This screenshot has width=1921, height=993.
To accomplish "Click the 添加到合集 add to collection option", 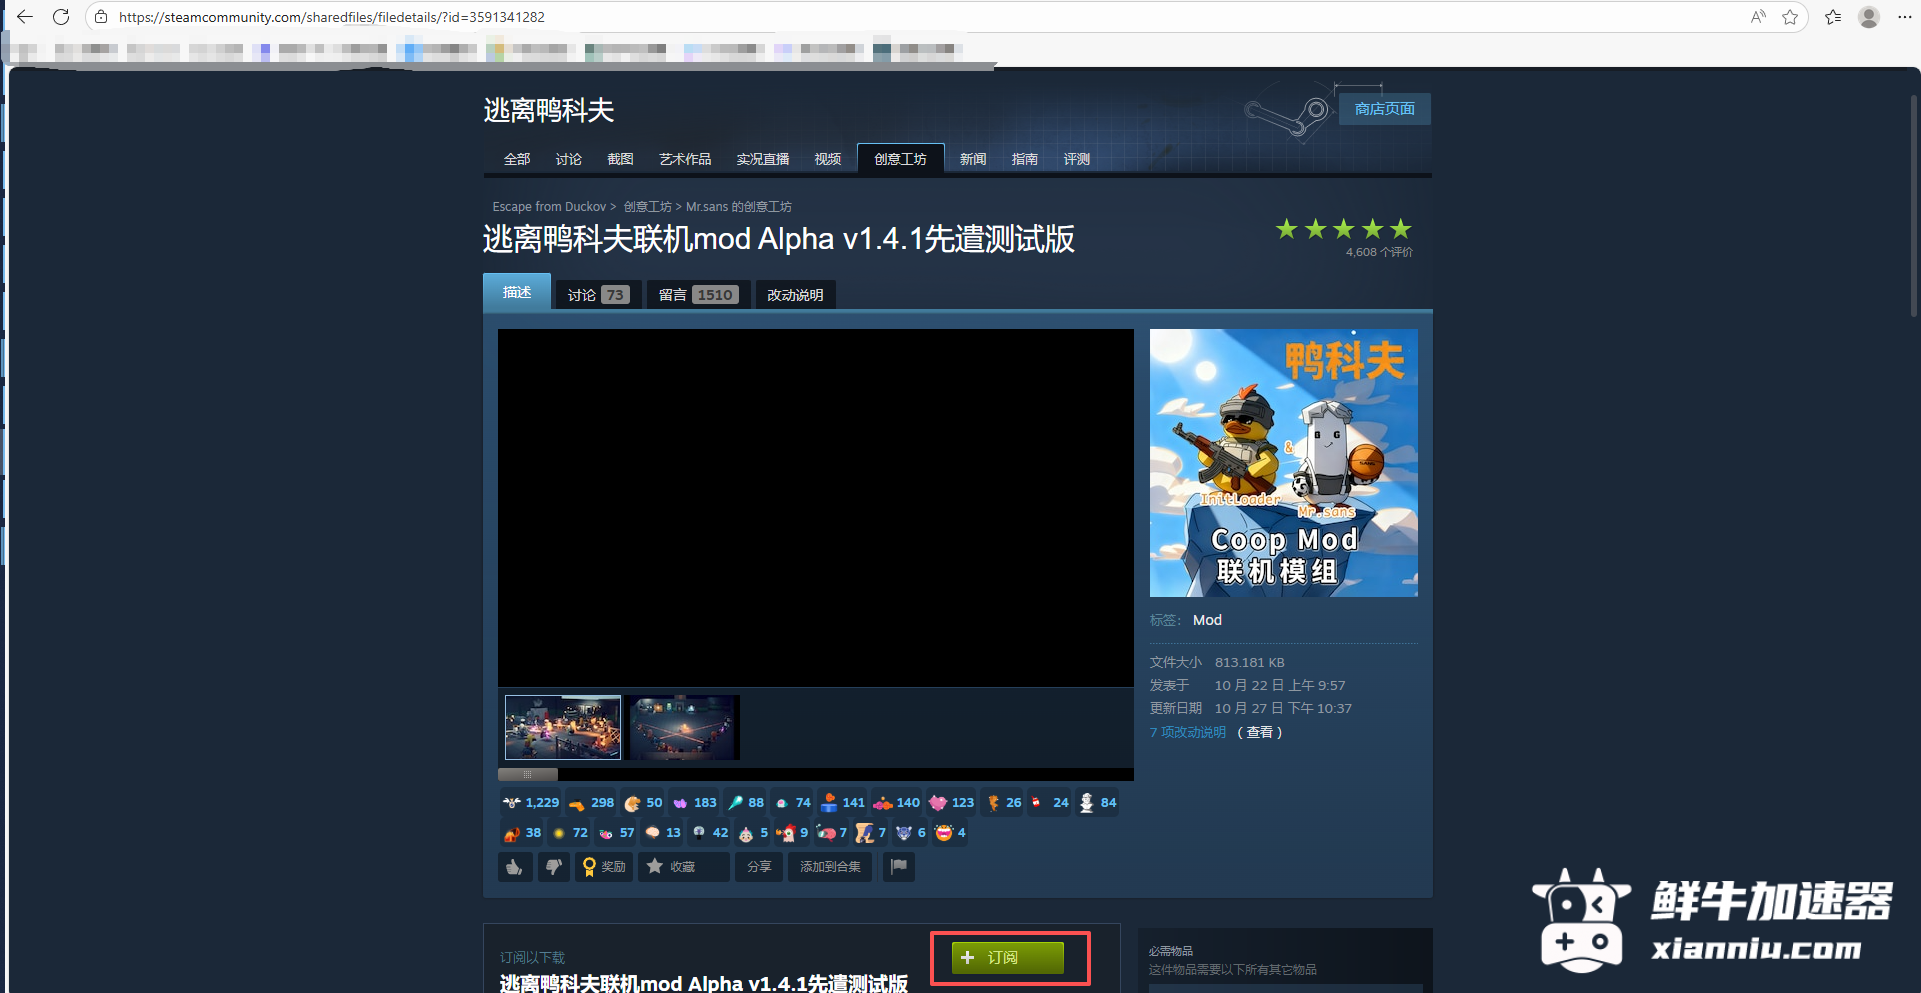I will pyautogui.click(x=830, y=866).
